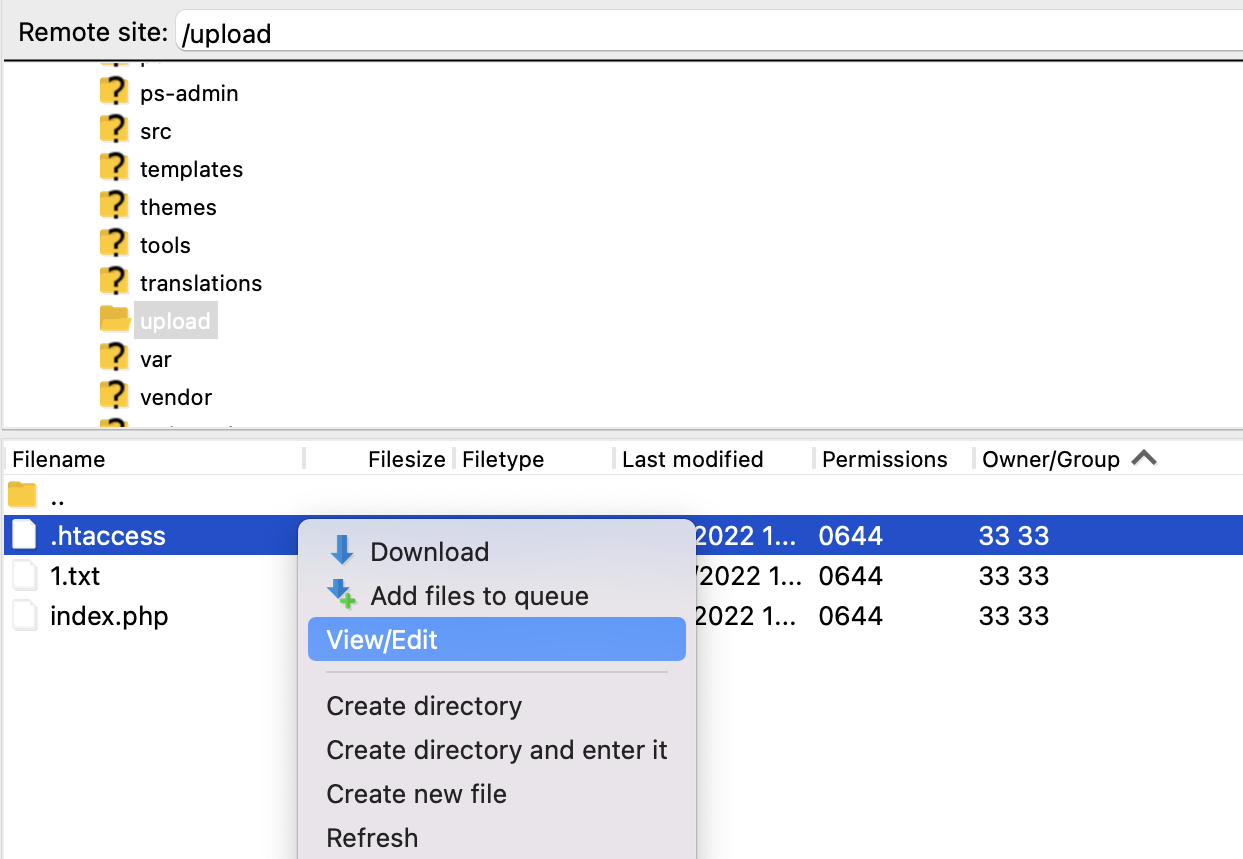Click the blue Download arrow icon
1243x859 pixels.
tap(342, 551)
